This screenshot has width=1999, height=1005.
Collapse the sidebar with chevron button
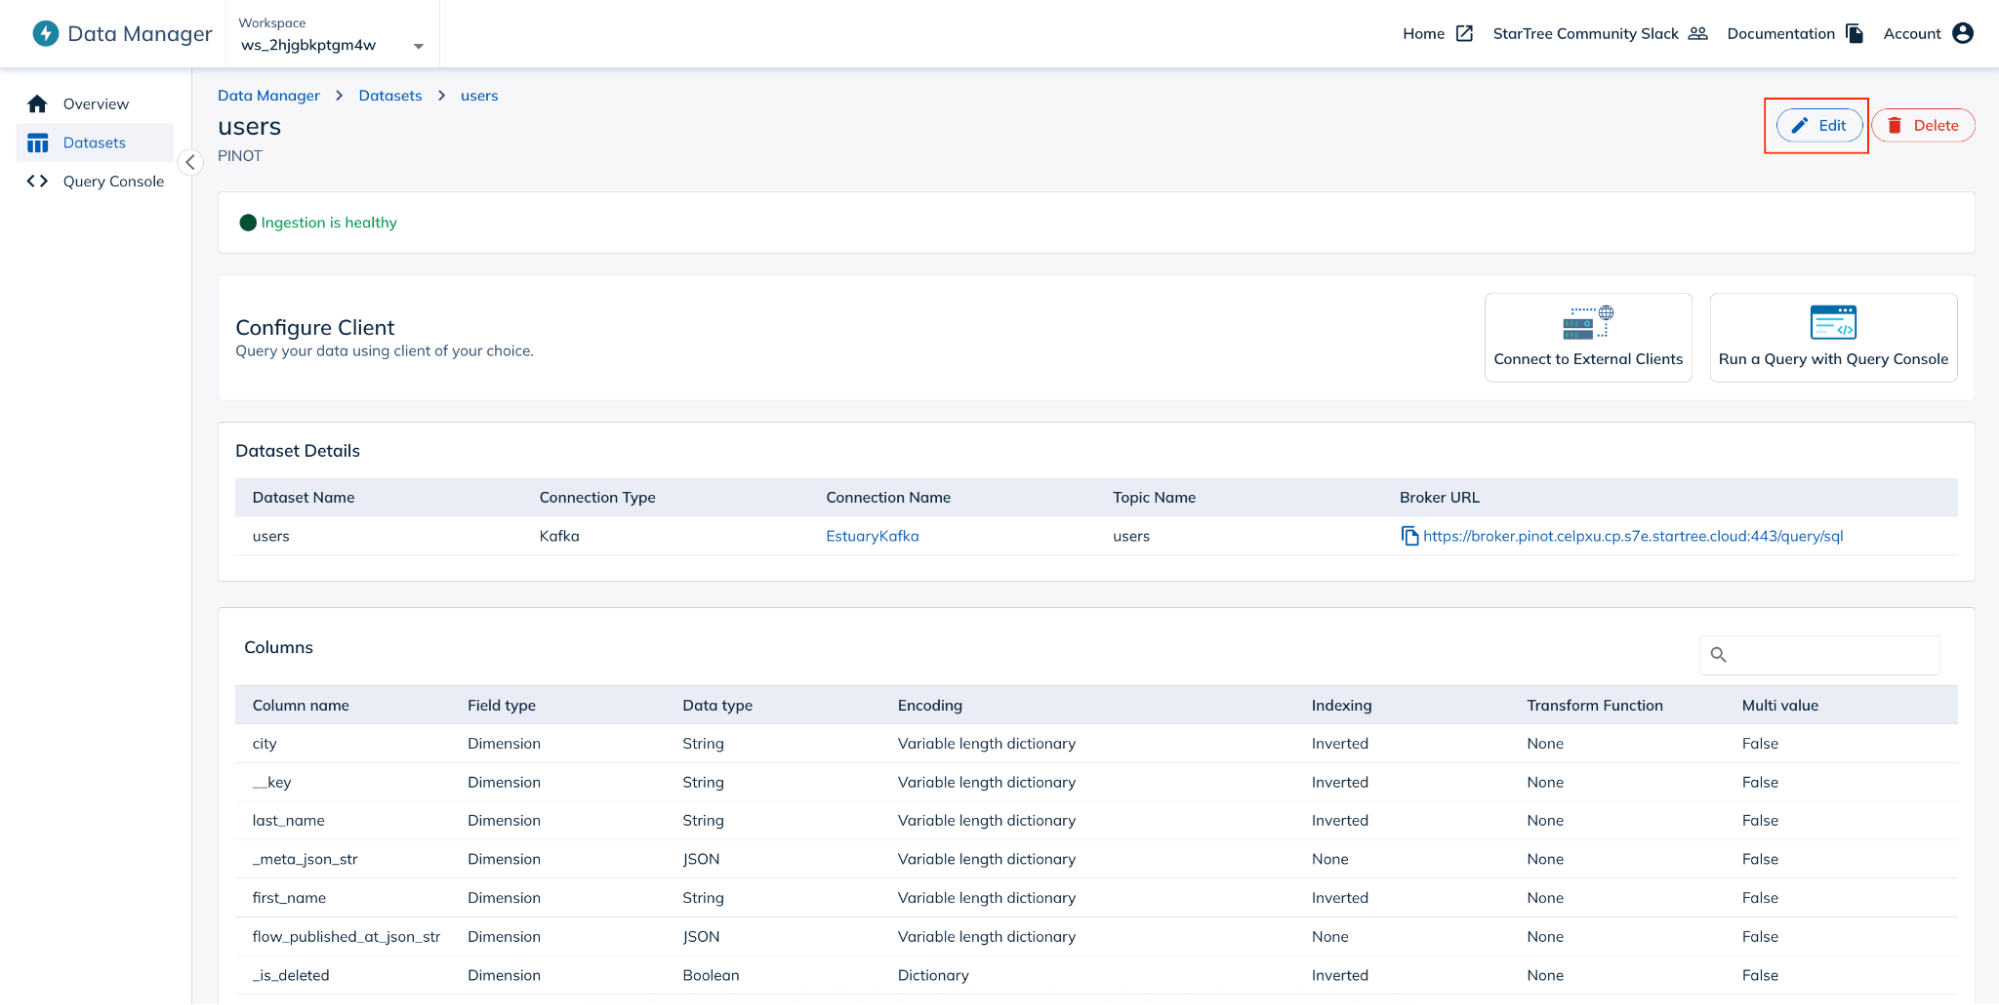[x=190, y=162]
